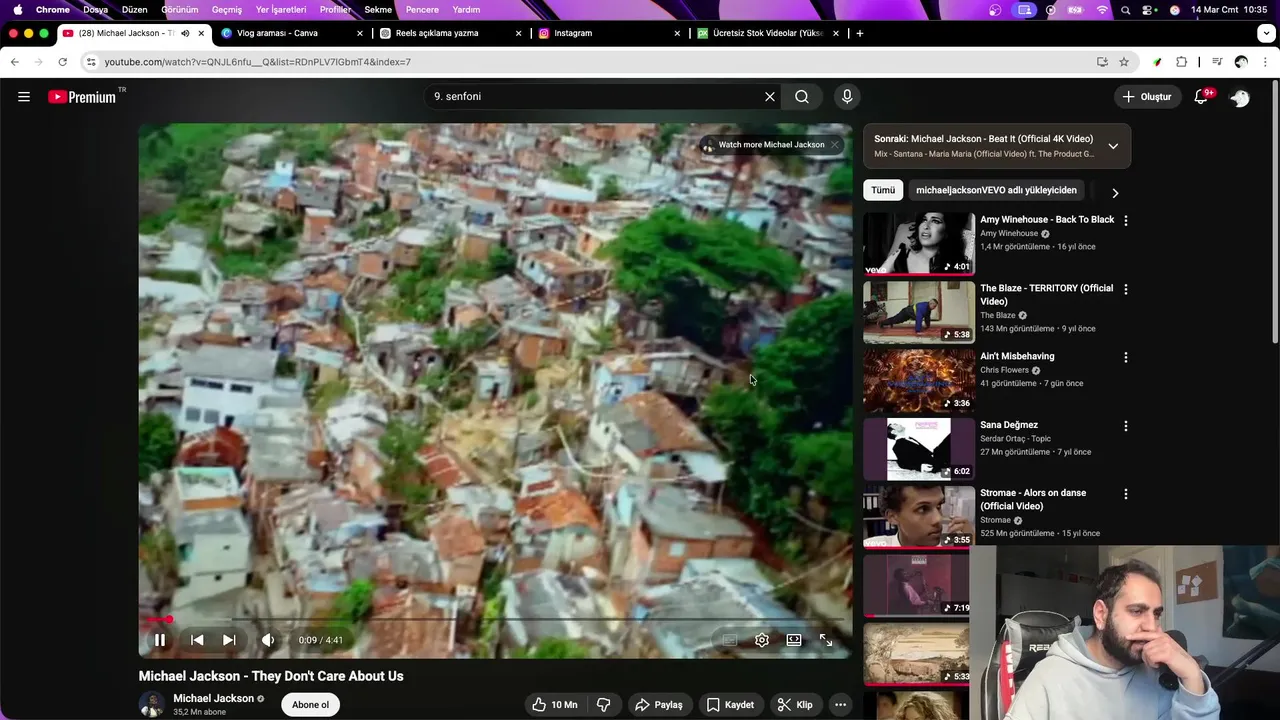Screen dimensions: 1280x720
Task: Reload the current page
Action: [62, 62]
